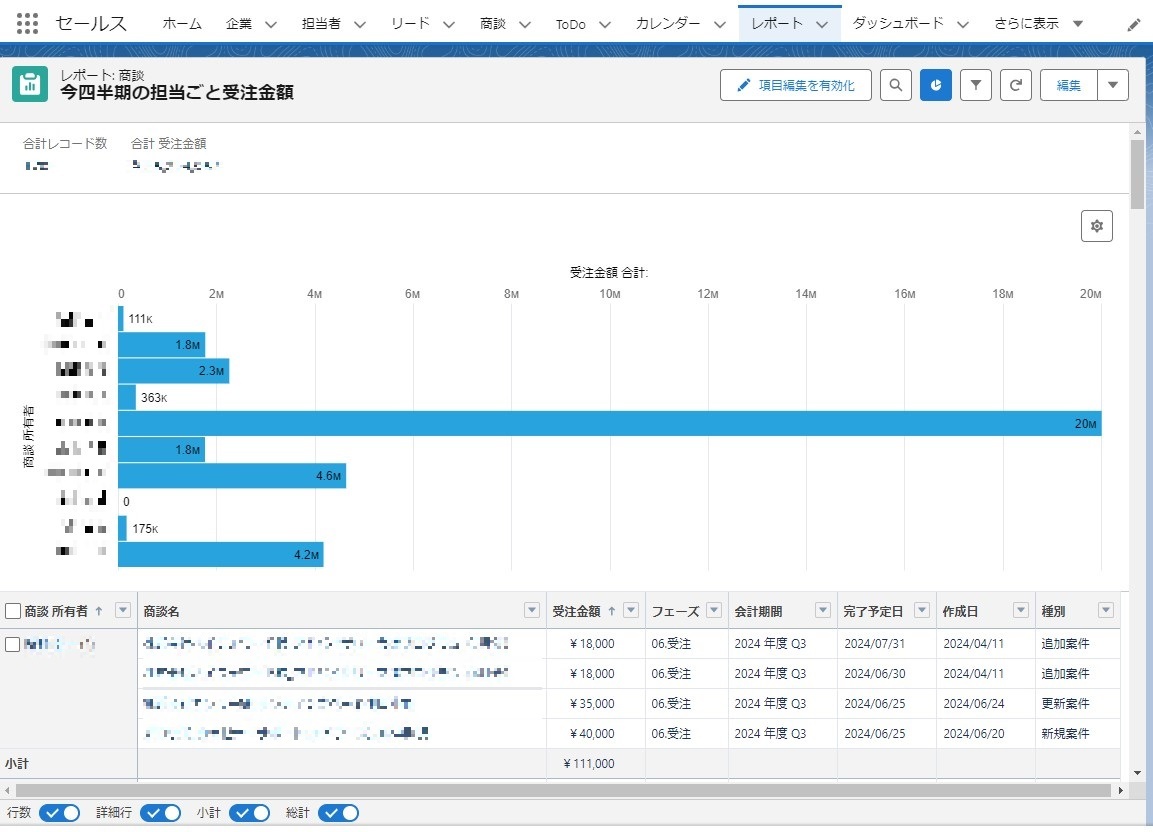This screenshot has height=832, width=1153.
Task: Open first owner name link
Action: pyautogui.click(x=59, y=644)
